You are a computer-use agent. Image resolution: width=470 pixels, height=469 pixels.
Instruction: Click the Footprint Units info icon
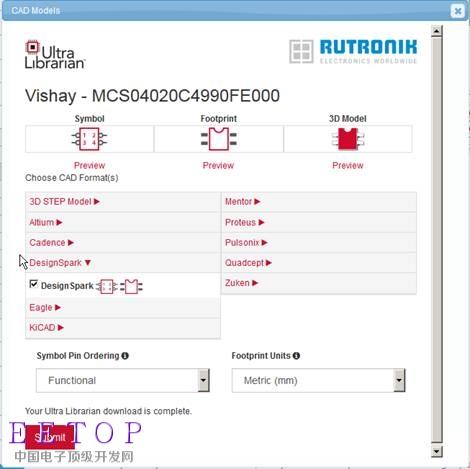(x=296, y=356)
